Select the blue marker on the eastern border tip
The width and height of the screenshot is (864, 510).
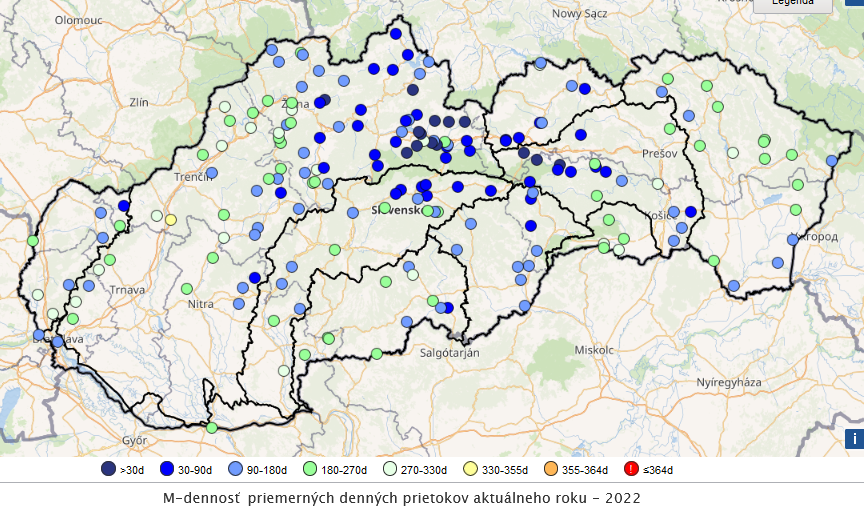tap(832, 160)
